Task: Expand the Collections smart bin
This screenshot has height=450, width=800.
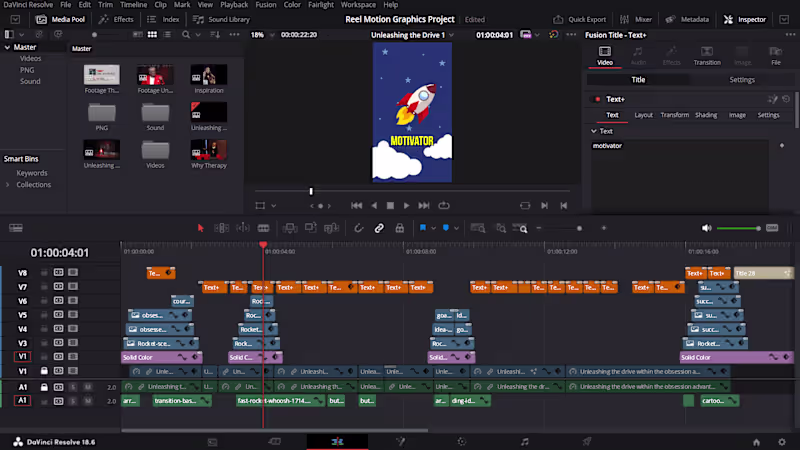Action: 8,184
